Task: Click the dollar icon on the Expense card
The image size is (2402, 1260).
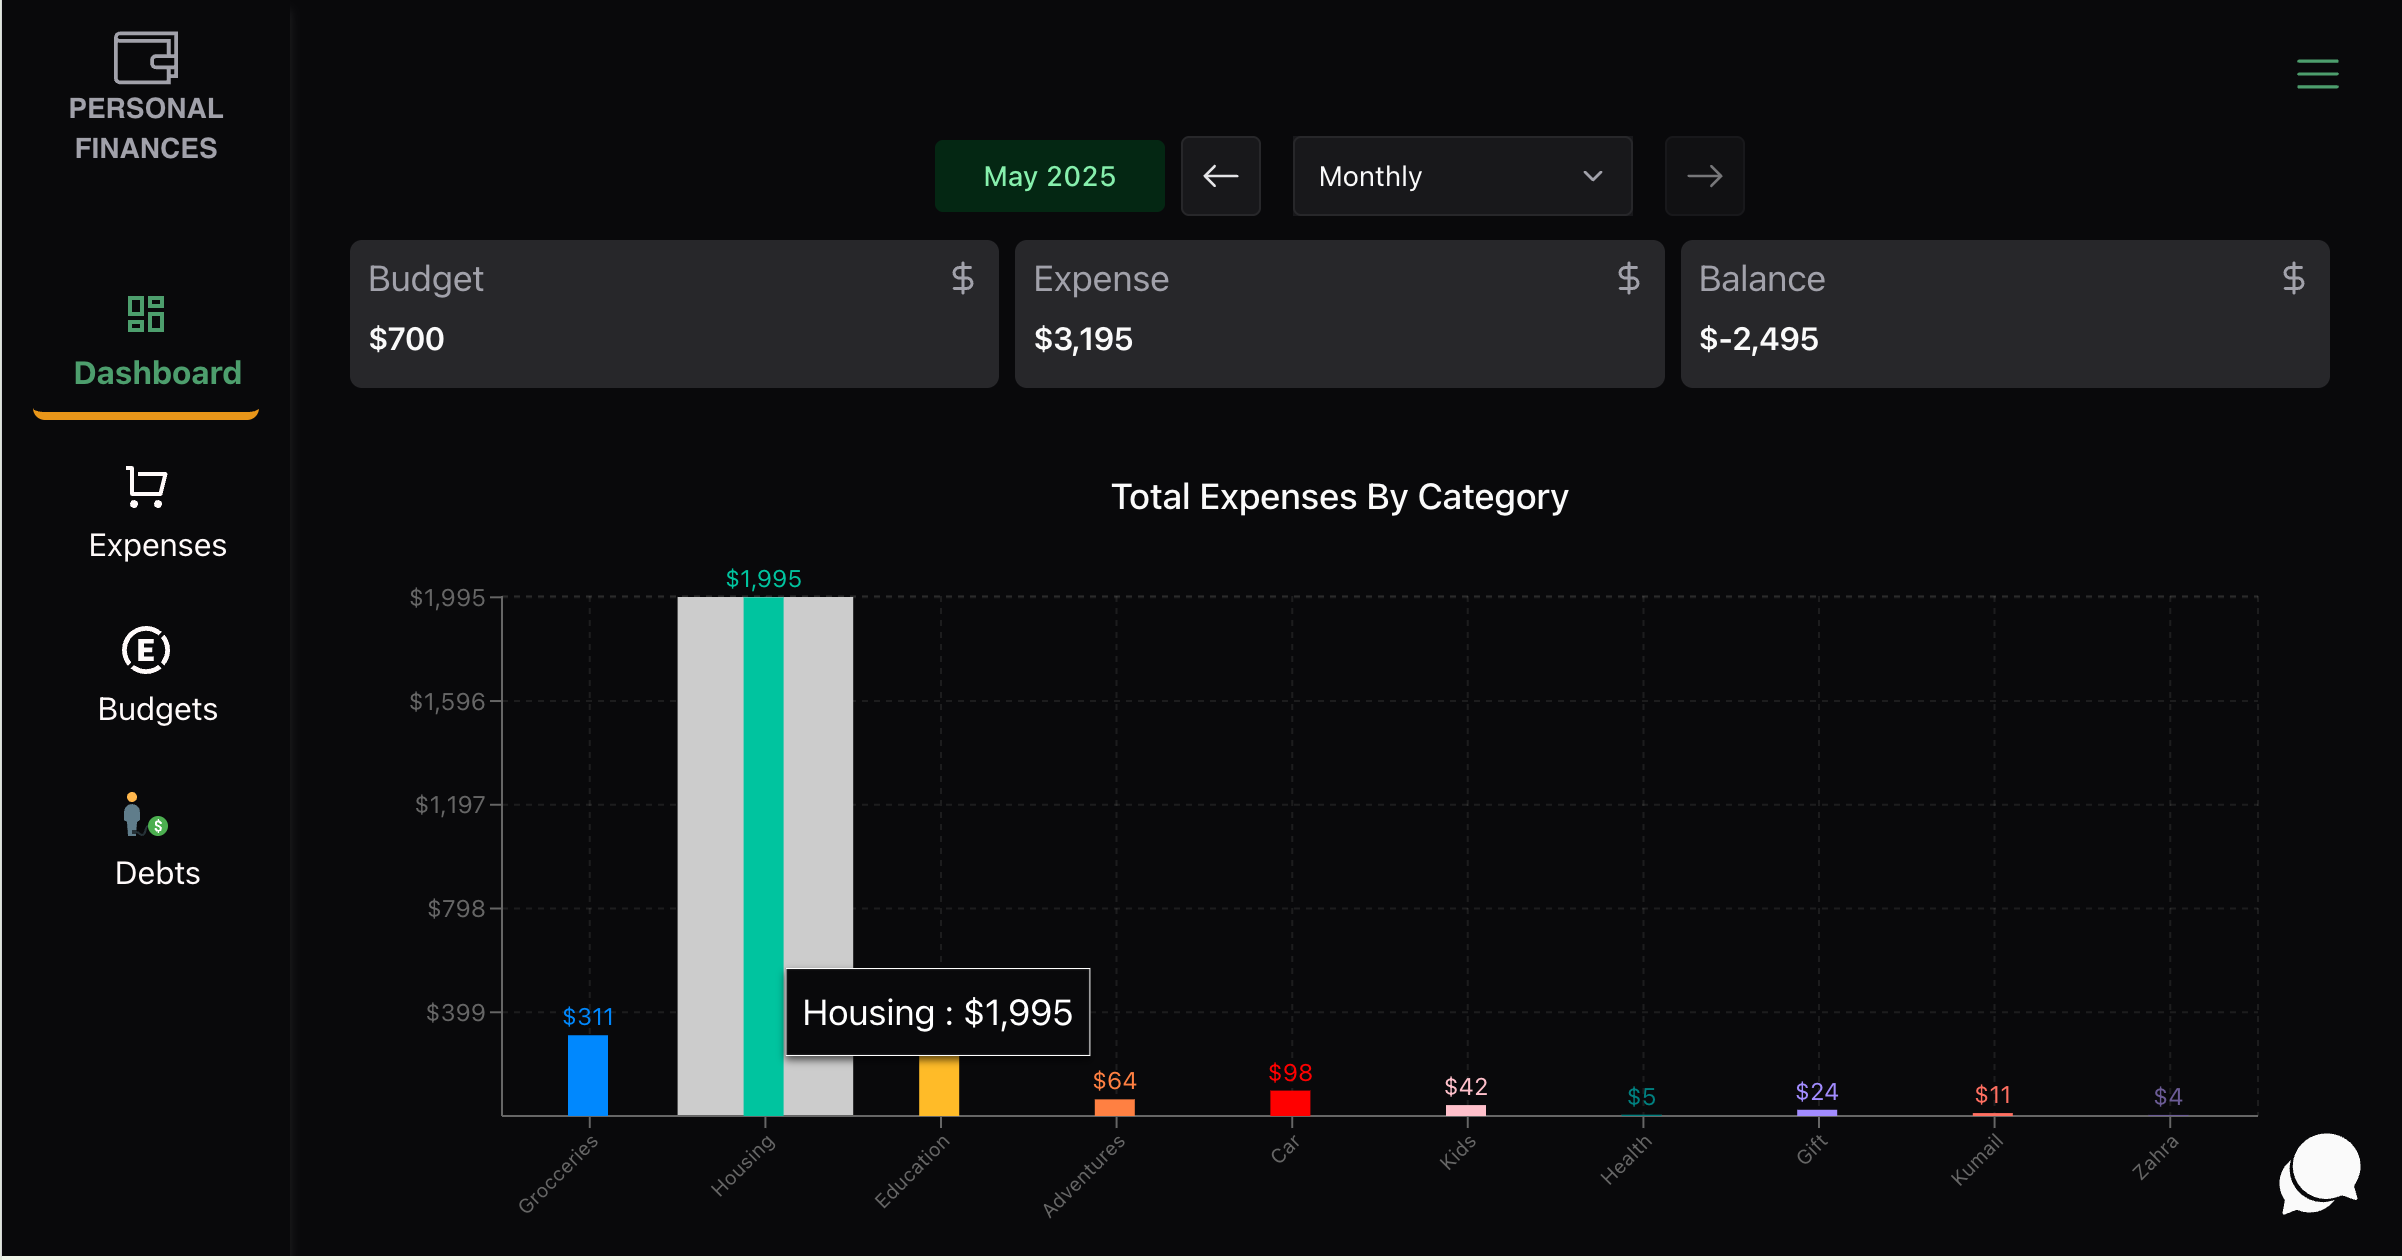Action: [x=1628, y=279]
